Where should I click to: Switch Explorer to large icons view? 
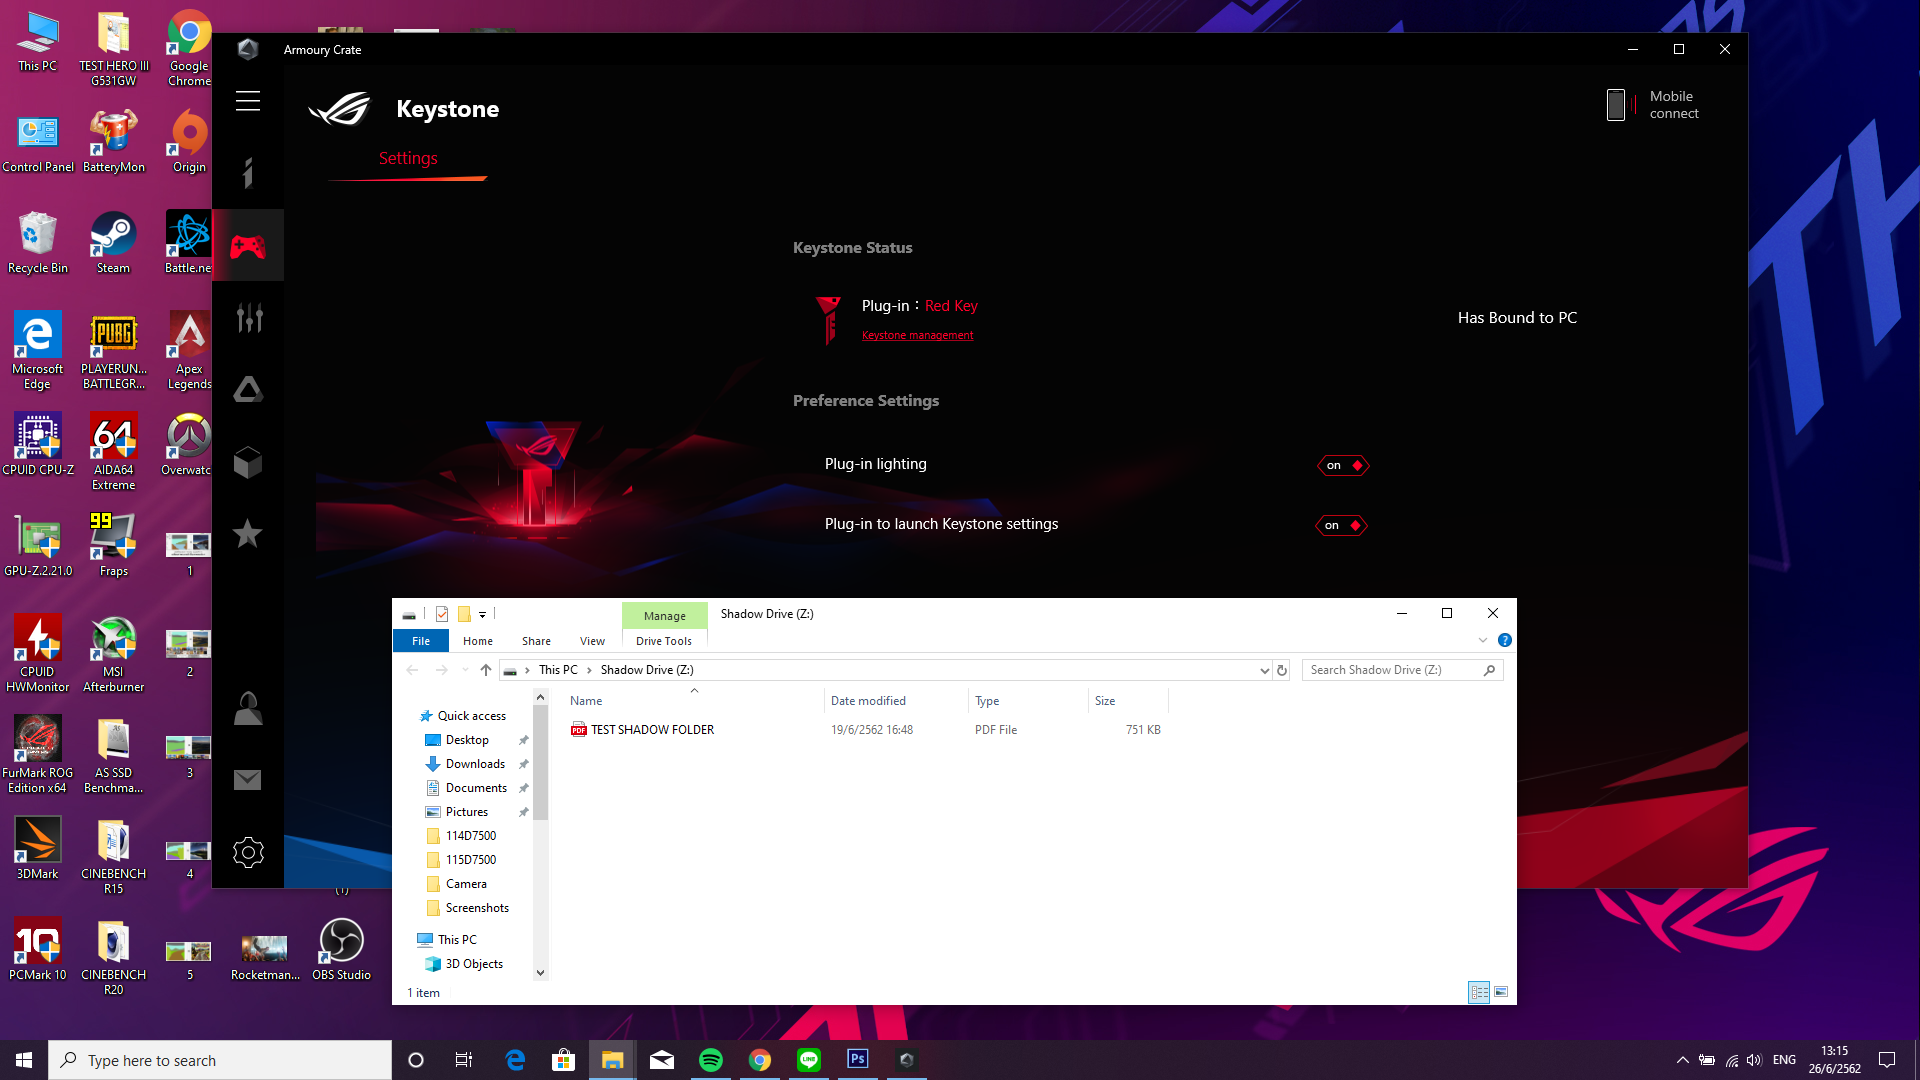click(1501, 992)
